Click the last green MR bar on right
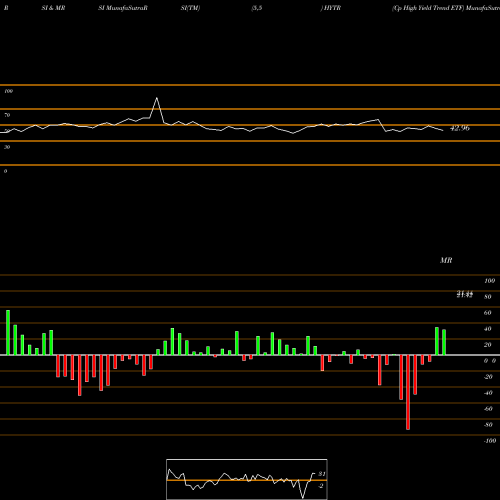500x500 pixels. [x=444, y=342]
